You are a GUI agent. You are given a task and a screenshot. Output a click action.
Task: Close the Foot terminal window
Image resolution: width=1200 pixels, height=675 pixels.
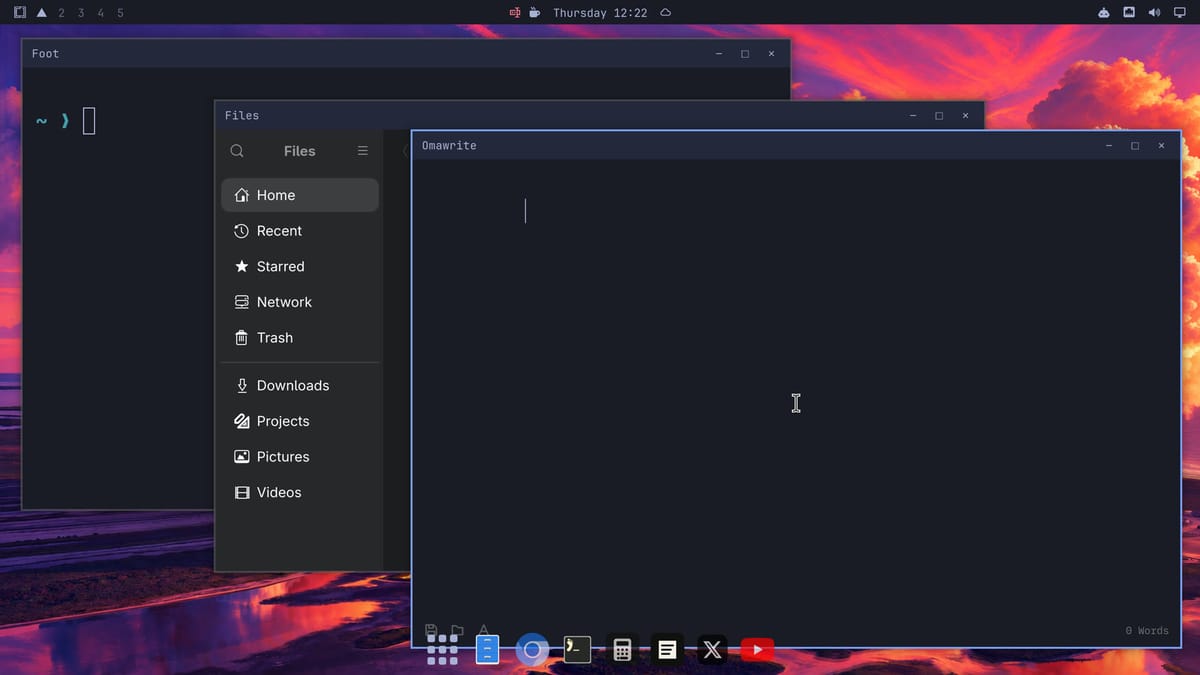(x=771, y=54)
